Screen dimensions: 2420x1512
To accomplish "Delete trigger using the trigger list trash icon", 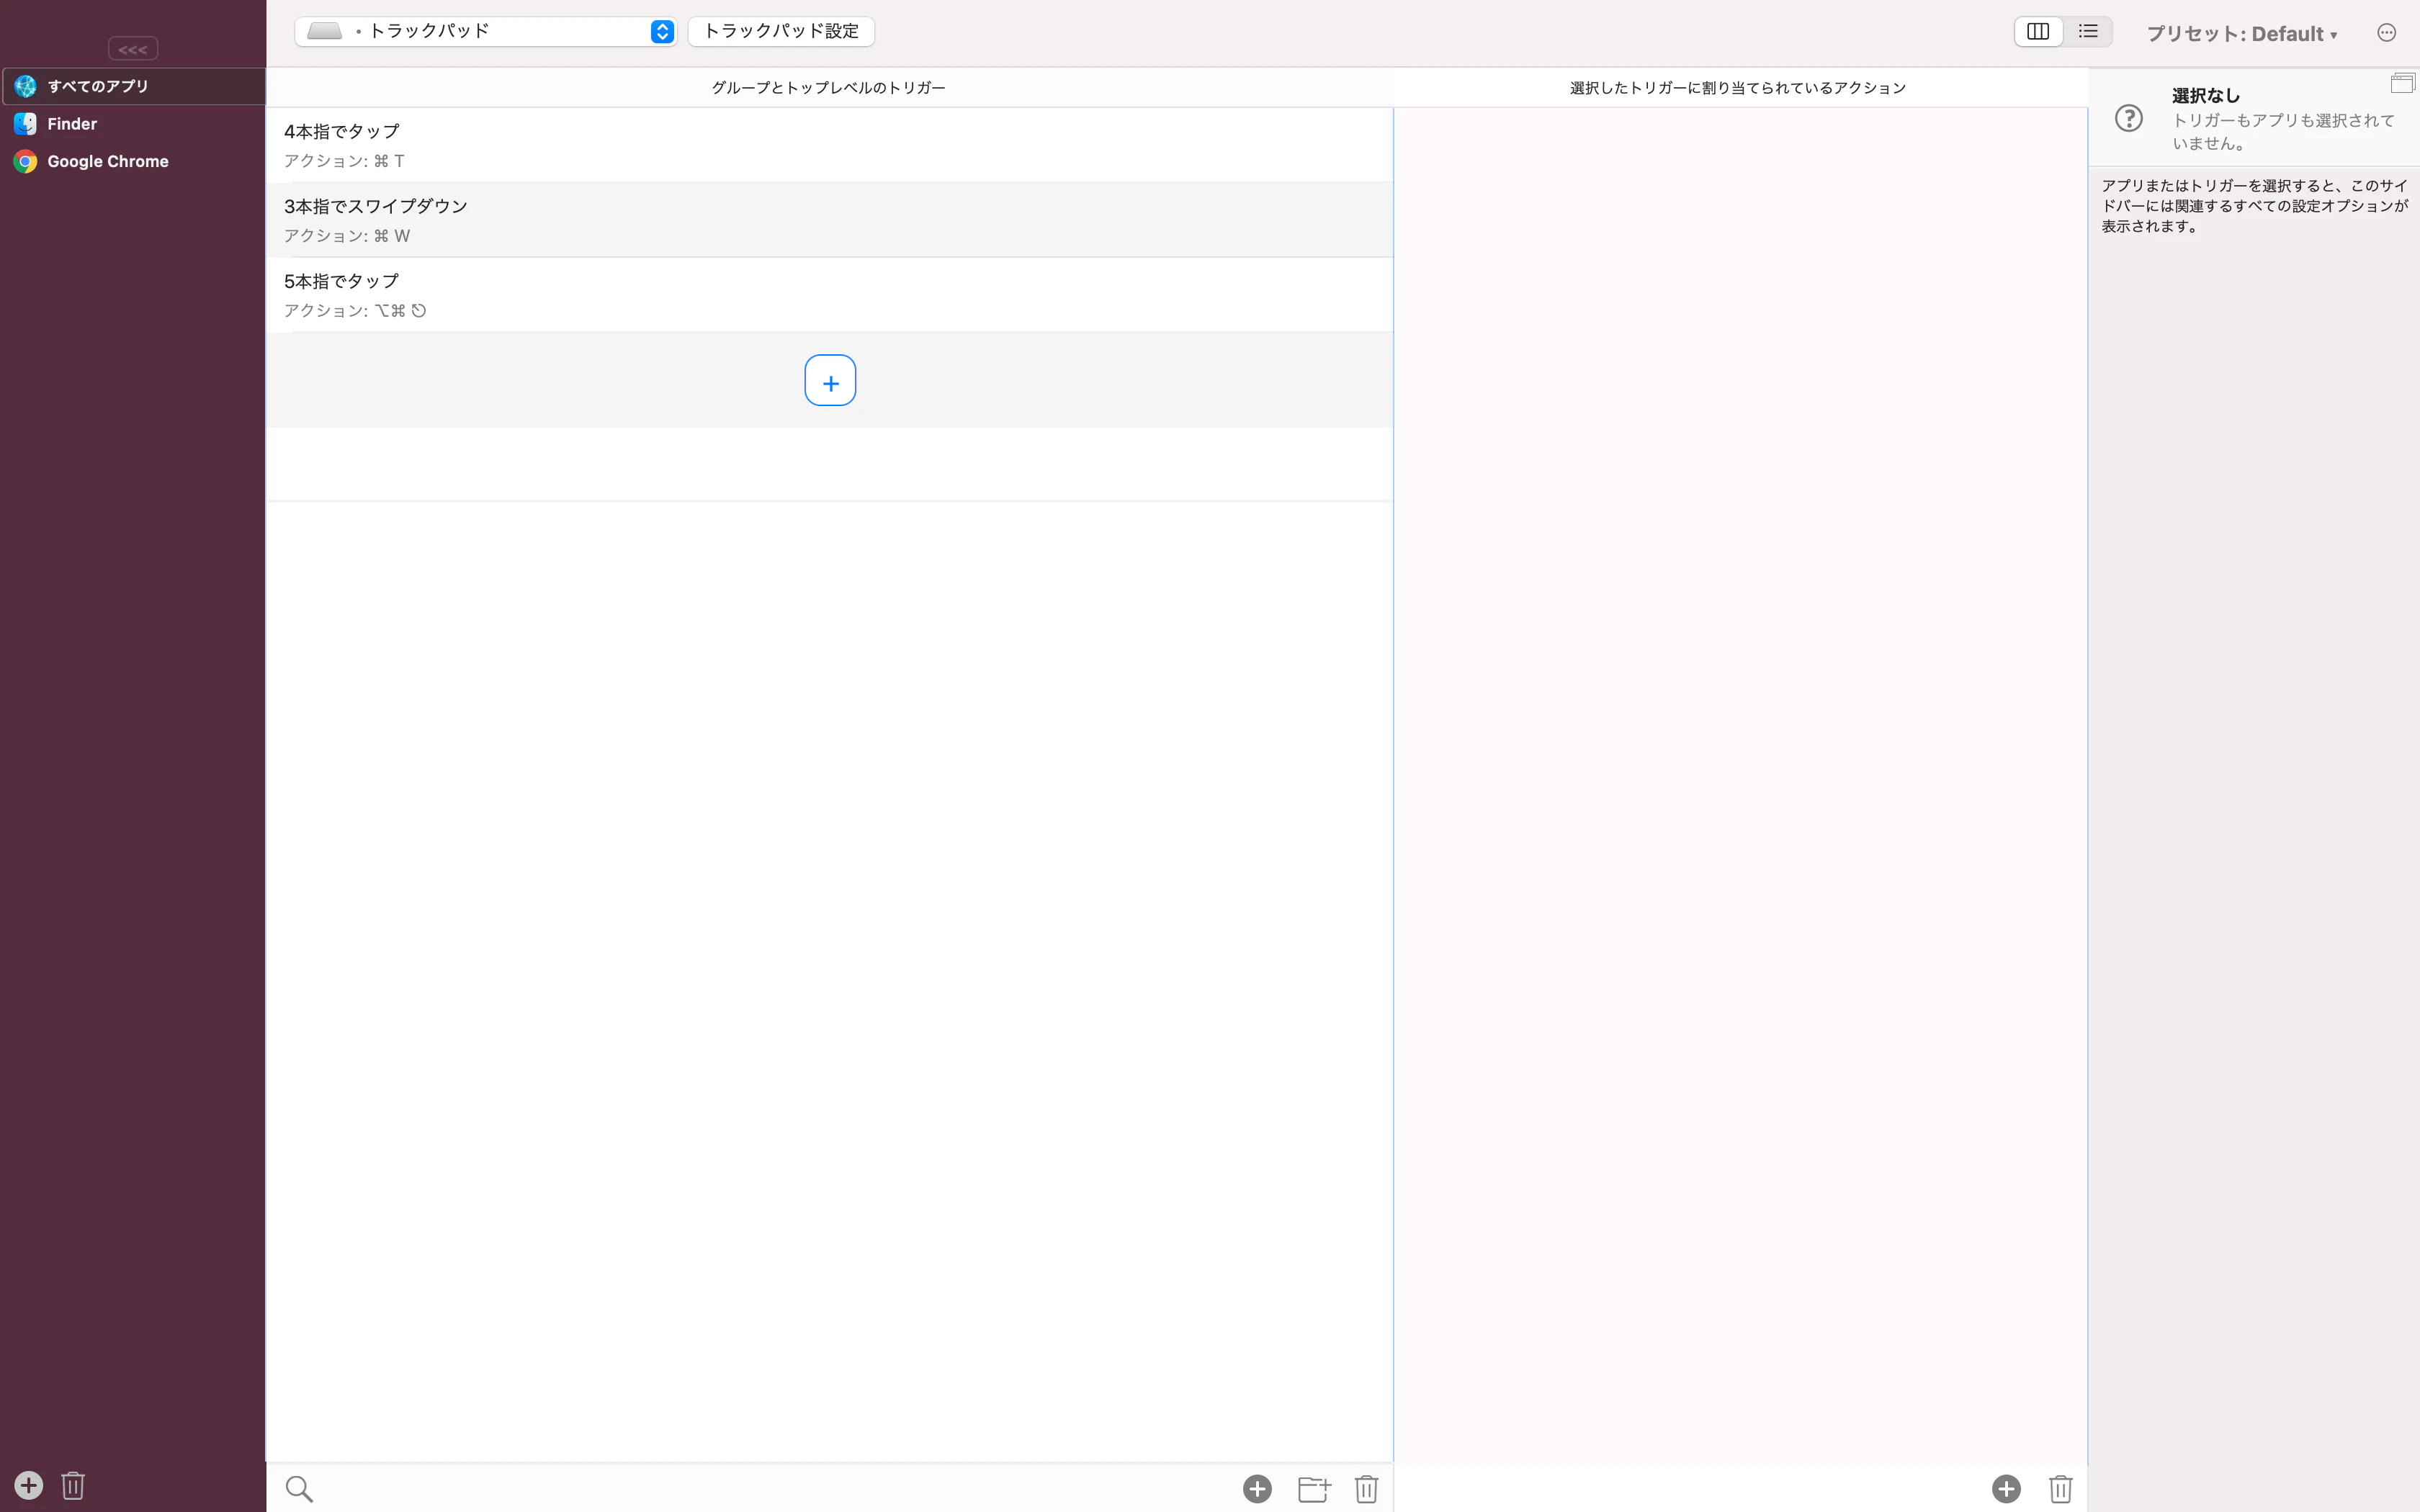I will pos(1366,1489).
